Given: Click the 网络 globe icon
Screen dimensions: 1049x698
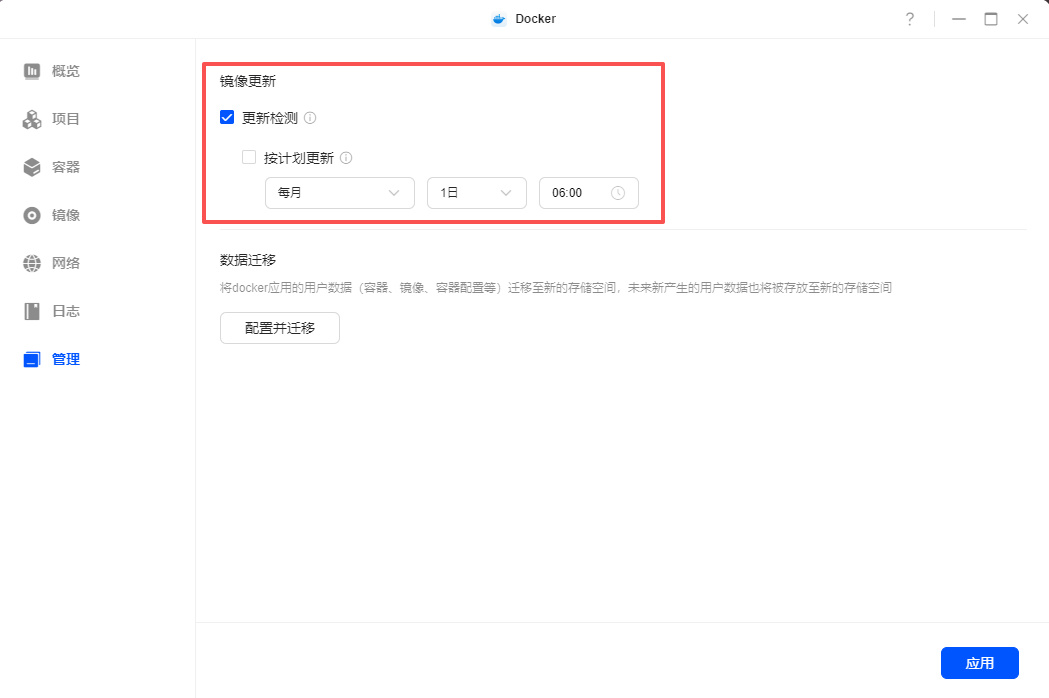Looking at the screenshot, I should click(31, 263).
